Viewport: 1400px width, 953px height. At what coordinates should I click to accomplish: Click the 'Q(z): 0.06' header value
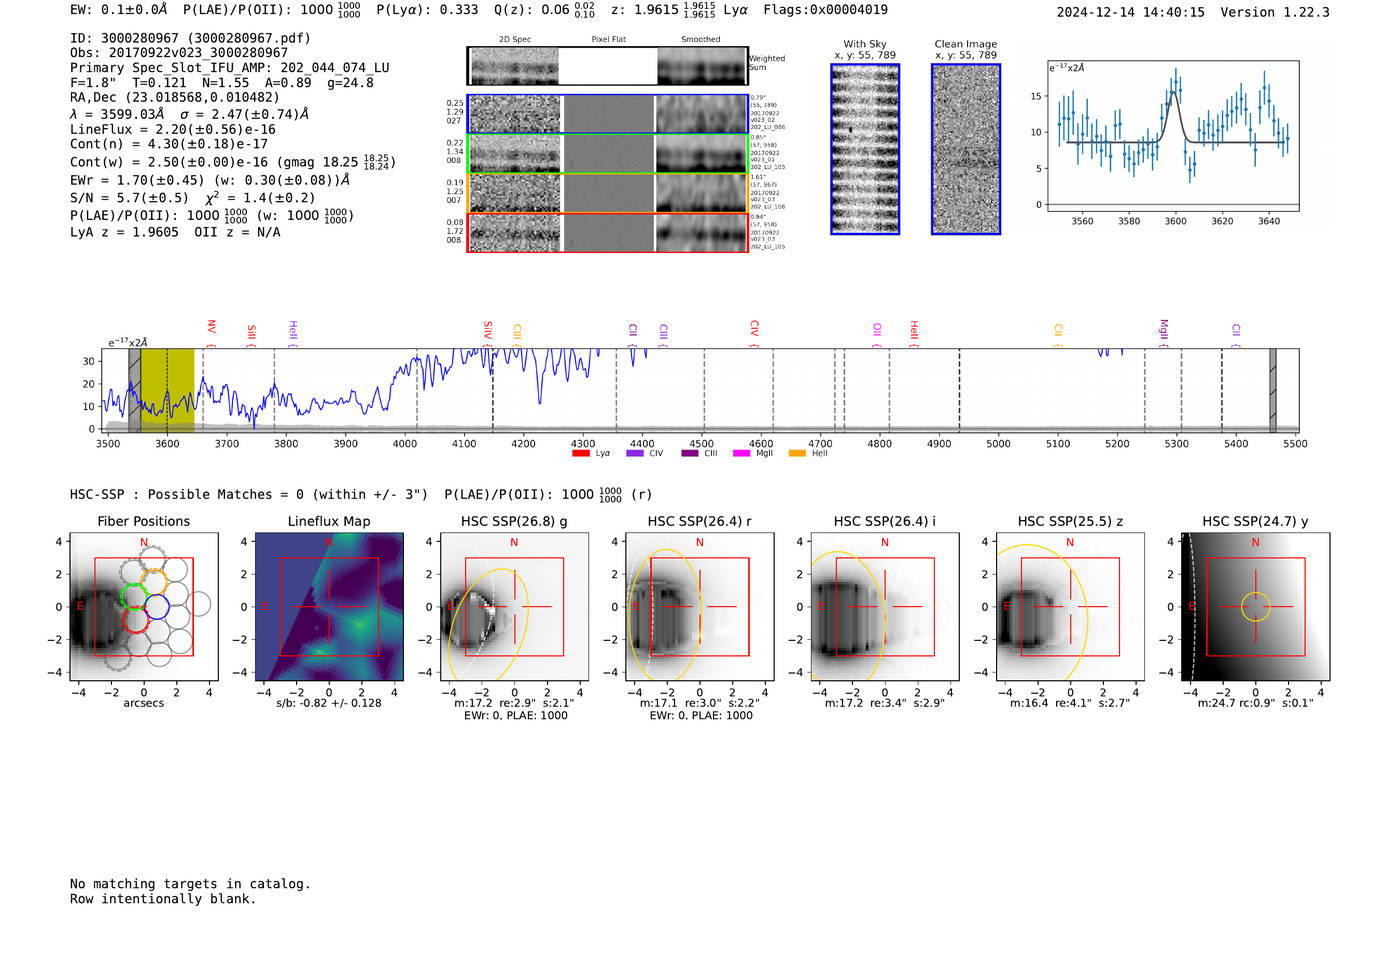point(531,10)
